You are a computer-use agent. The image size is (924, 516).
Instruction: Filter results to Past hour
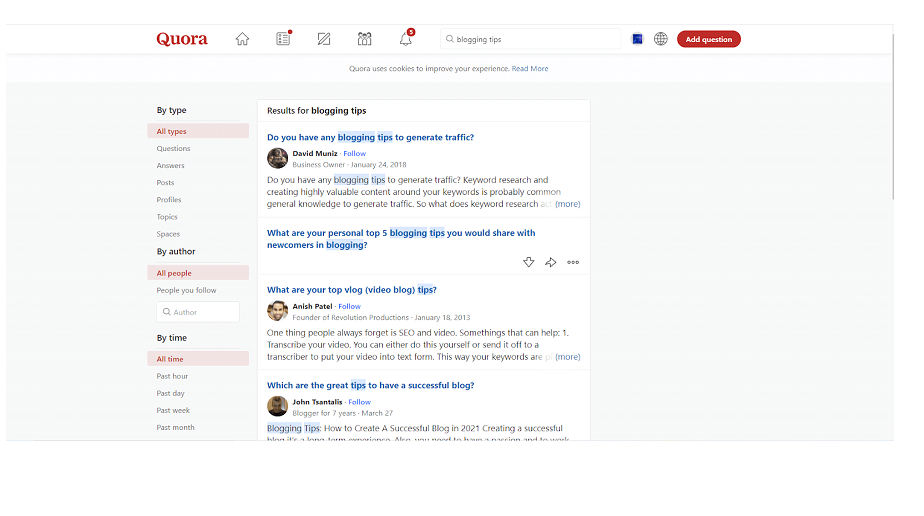coord(172,376)
